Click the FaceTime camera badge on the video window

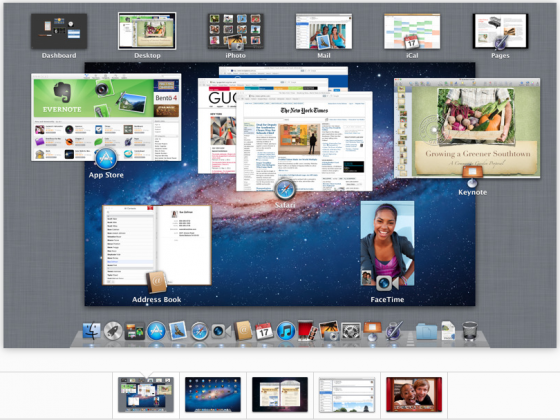coord(387,283)
